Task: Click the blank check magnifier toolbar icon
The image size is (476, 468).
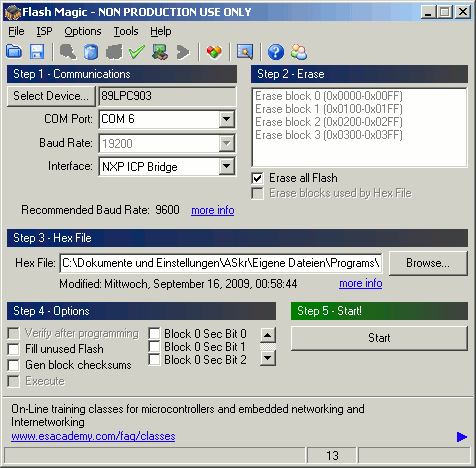Action: [x=68, y=52]
